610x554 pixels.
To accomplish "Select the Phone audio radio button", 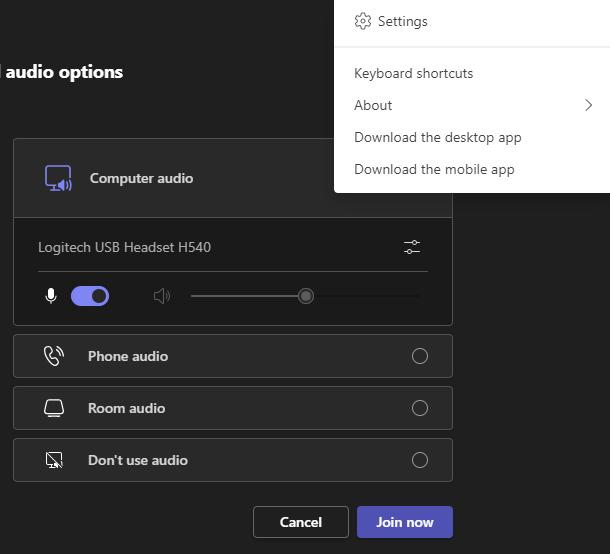I will click(x=420, y=356).
